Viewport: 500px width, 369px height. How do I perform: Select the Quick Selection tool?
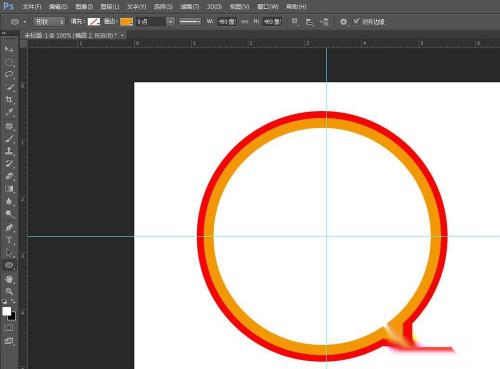9,87
